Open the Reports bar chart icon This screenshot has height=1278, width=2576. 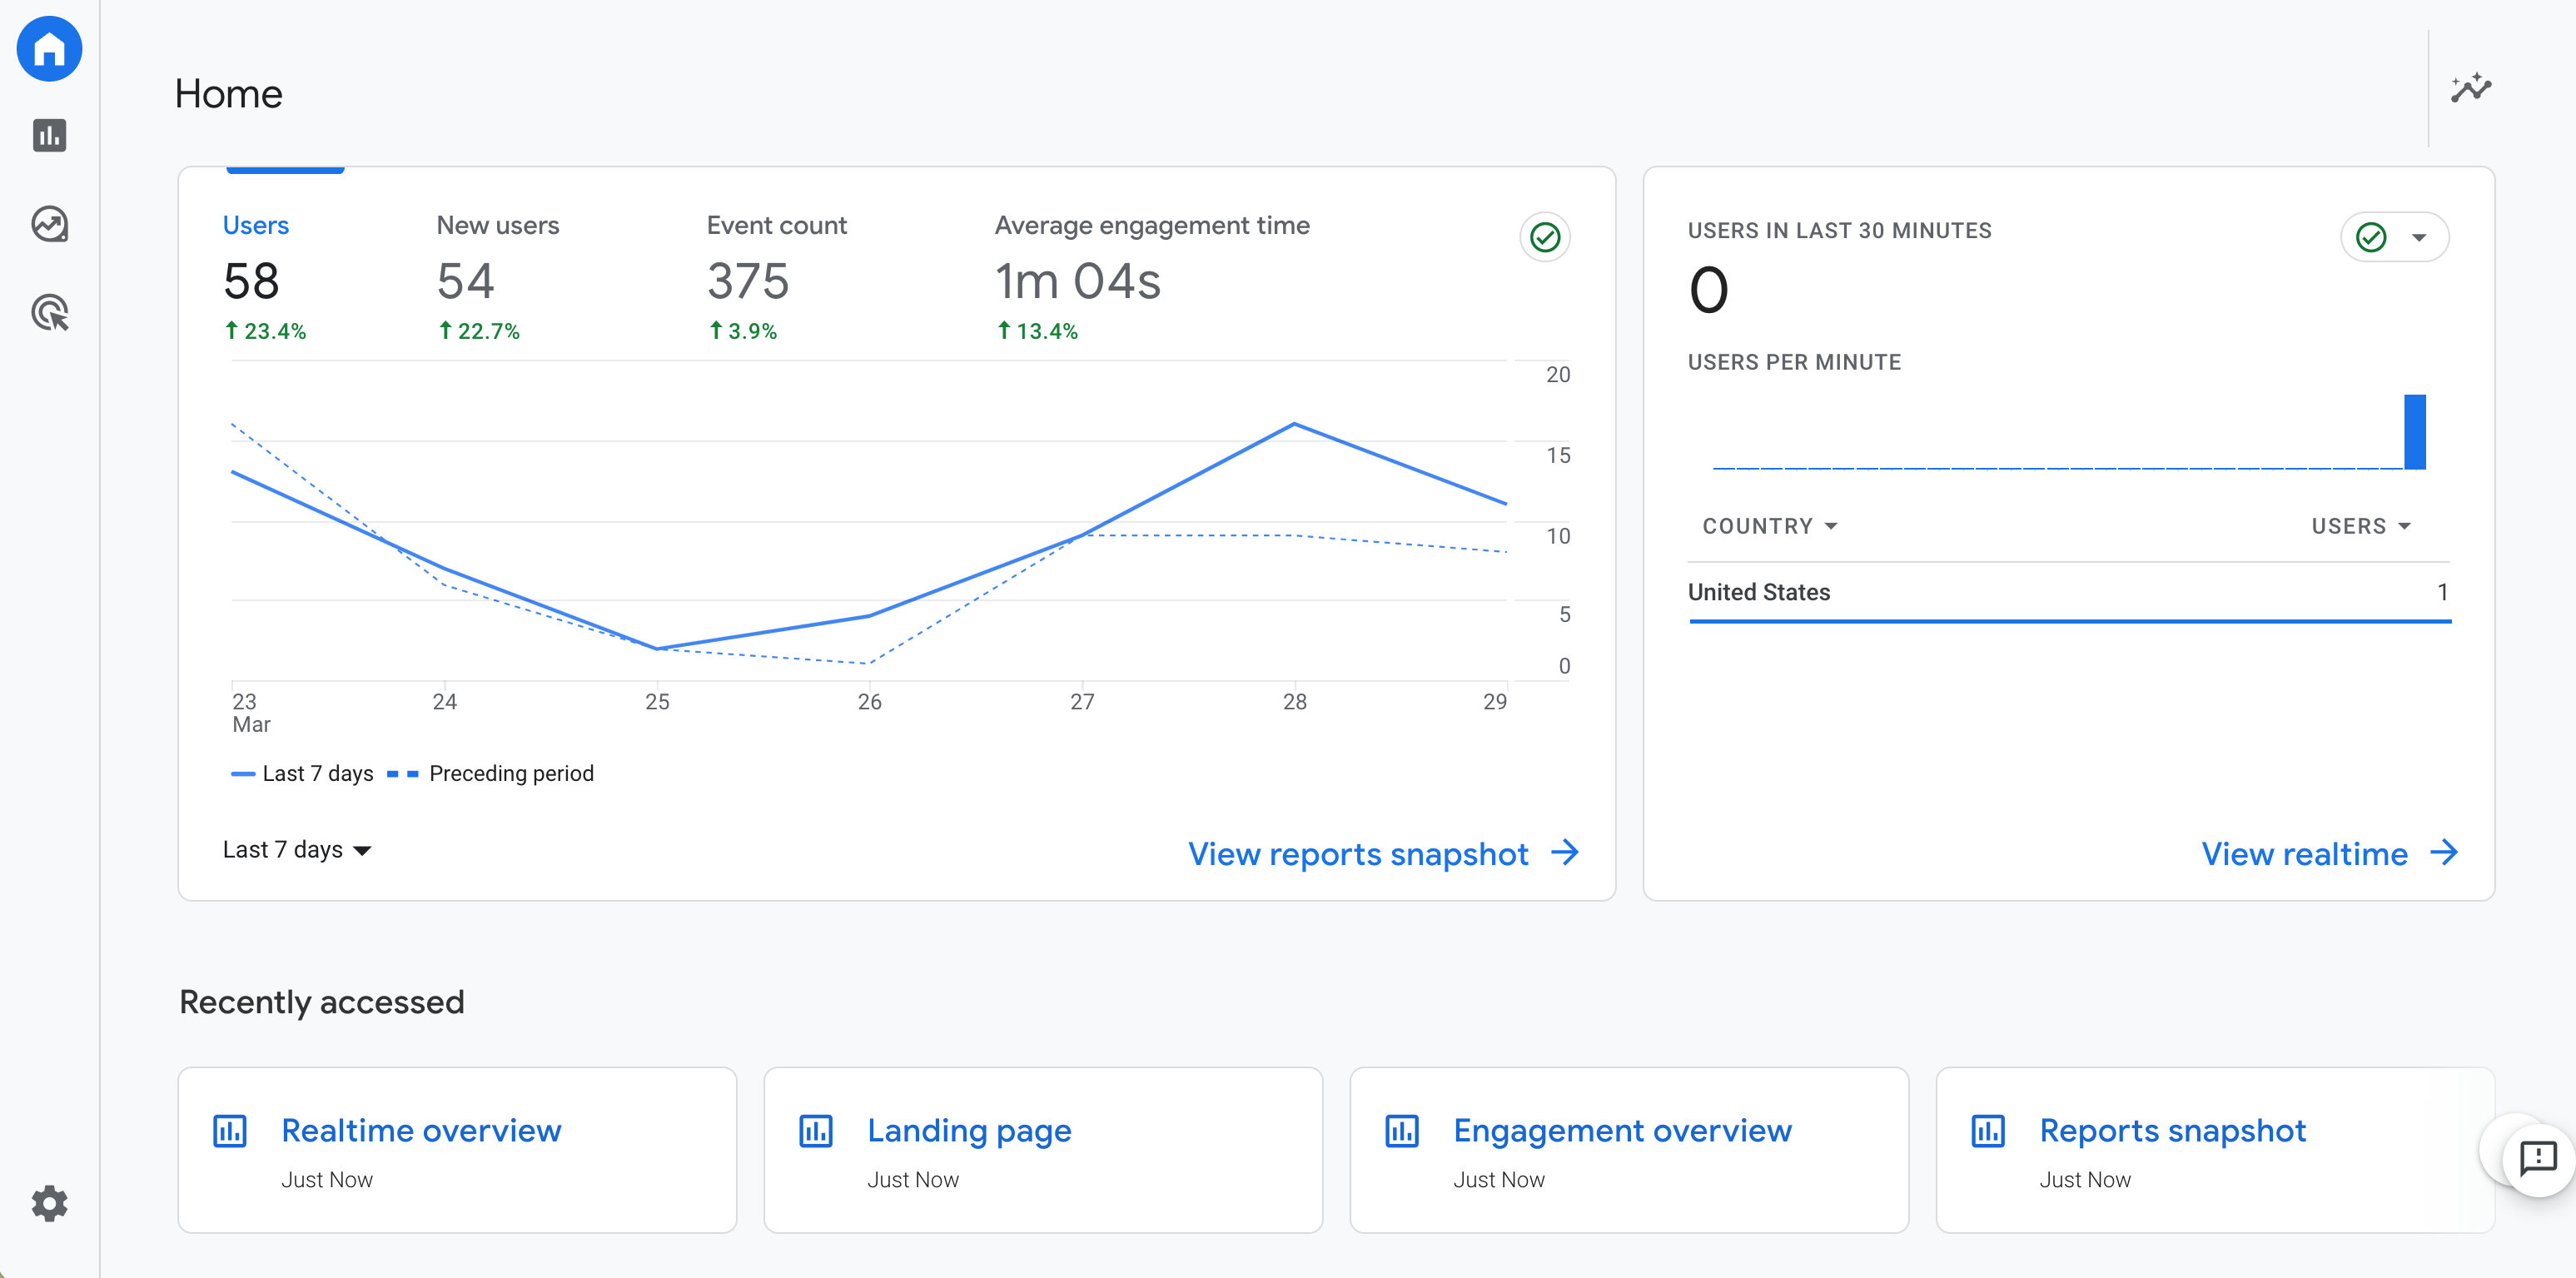49,135
